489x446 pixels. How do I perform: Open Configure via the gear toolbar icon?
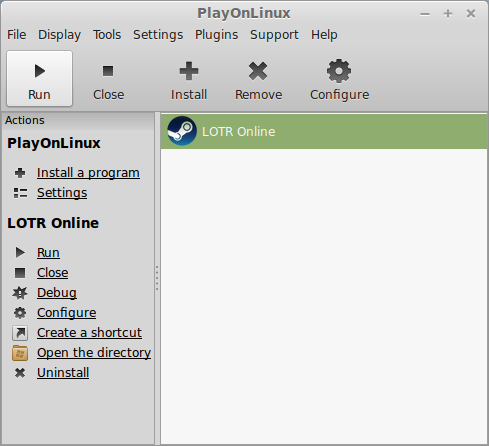(339, 71)
